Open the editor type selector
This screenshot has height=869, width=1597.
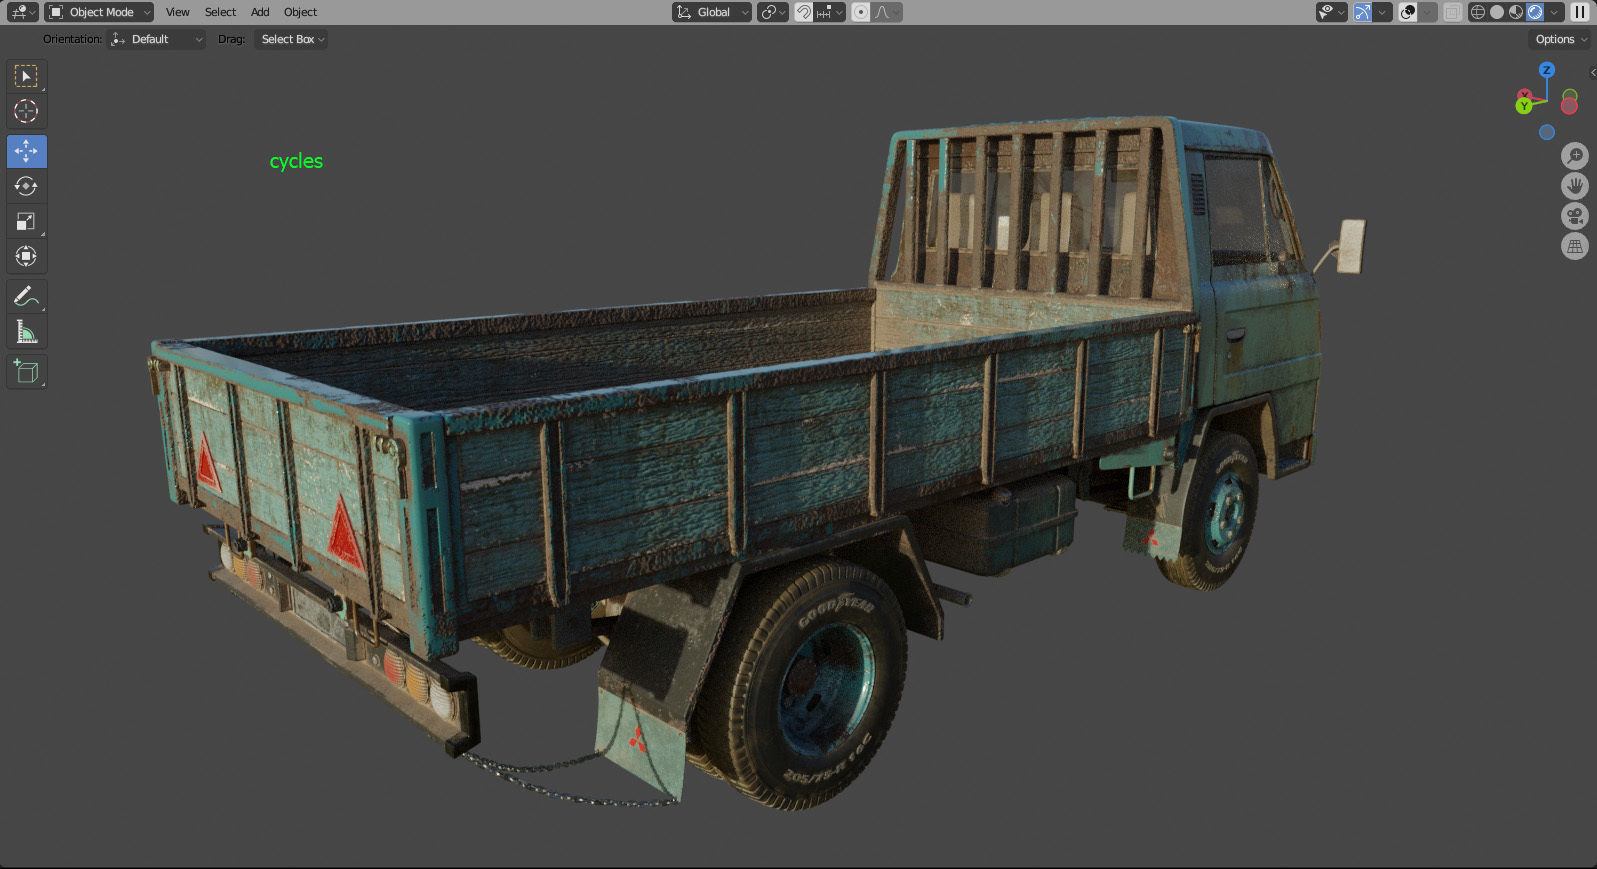[22, 12]
